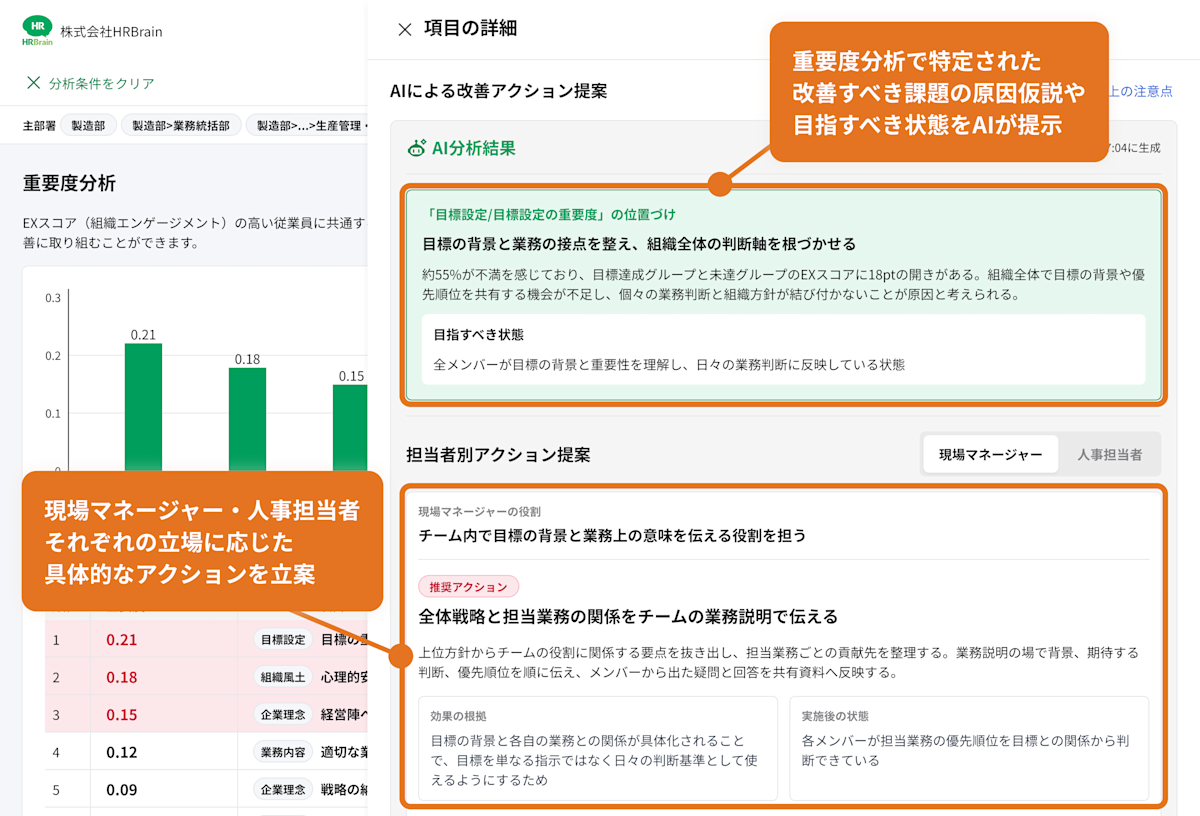Open the 上の注意点 link
Image resolution: width=1200 pixels, height=816 pixels.
[x=1140, y=91]
